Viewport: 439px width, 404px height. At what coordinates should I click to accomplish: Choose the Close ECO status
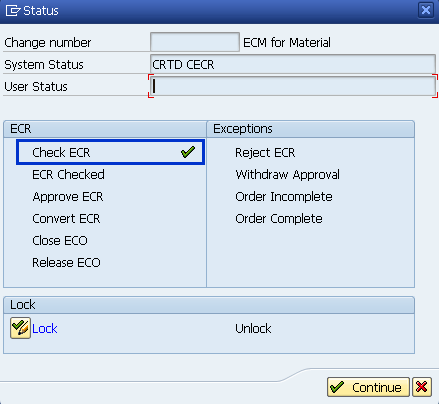pos(60,241)
